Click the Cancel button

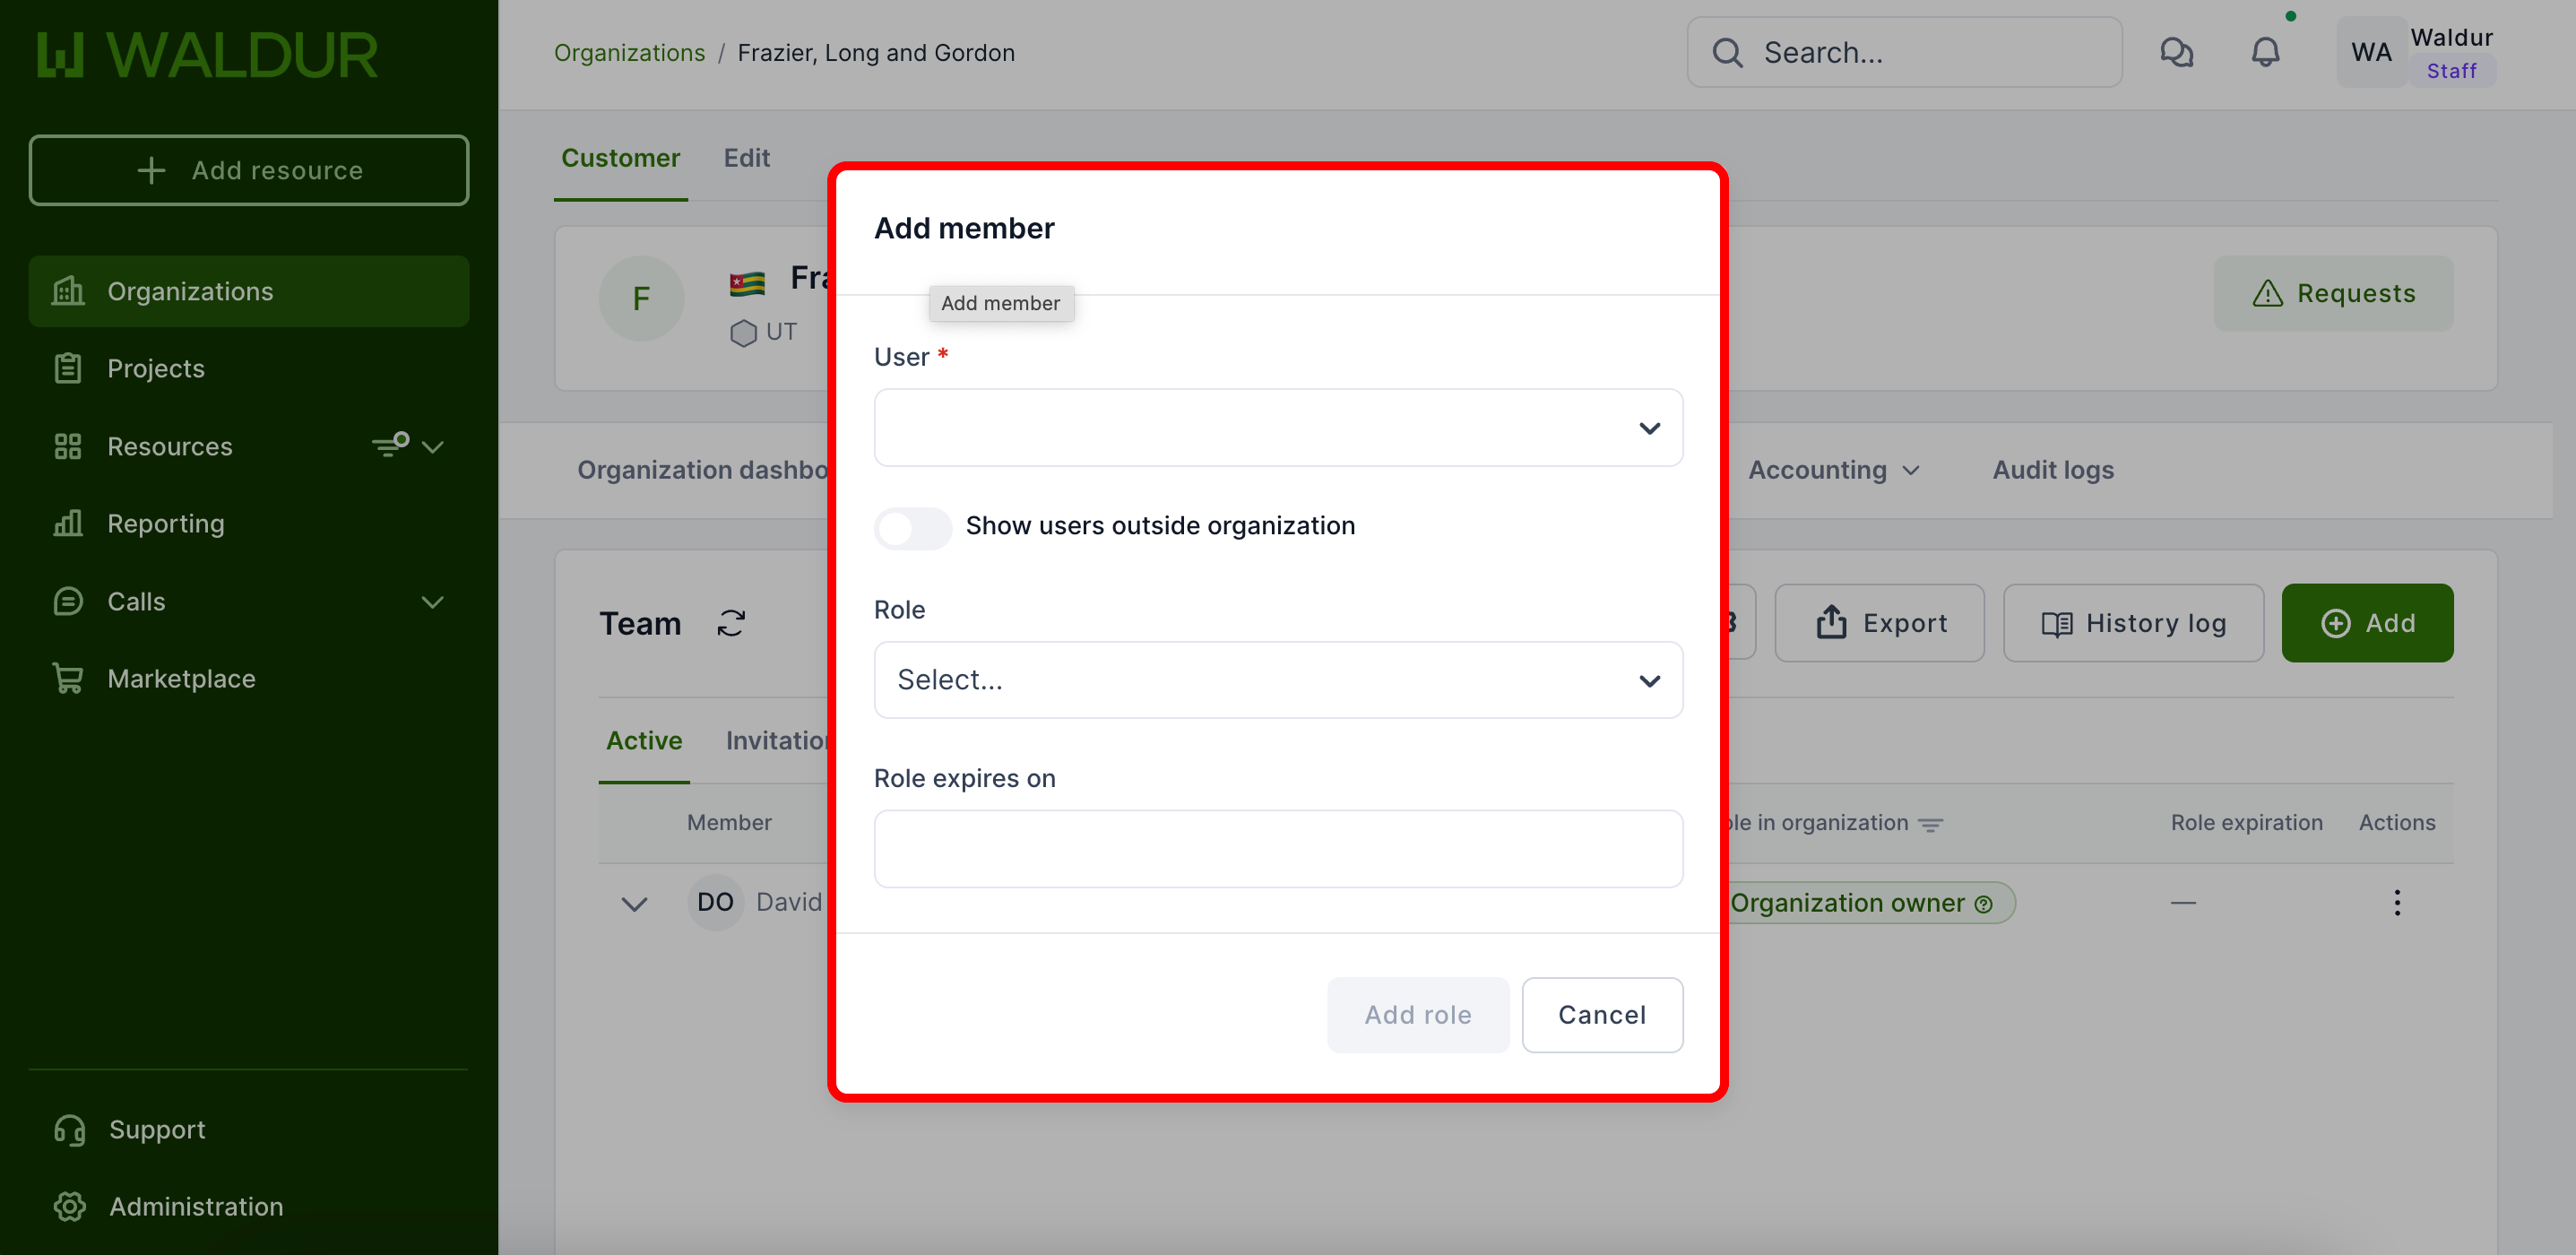point(1601,1014)
